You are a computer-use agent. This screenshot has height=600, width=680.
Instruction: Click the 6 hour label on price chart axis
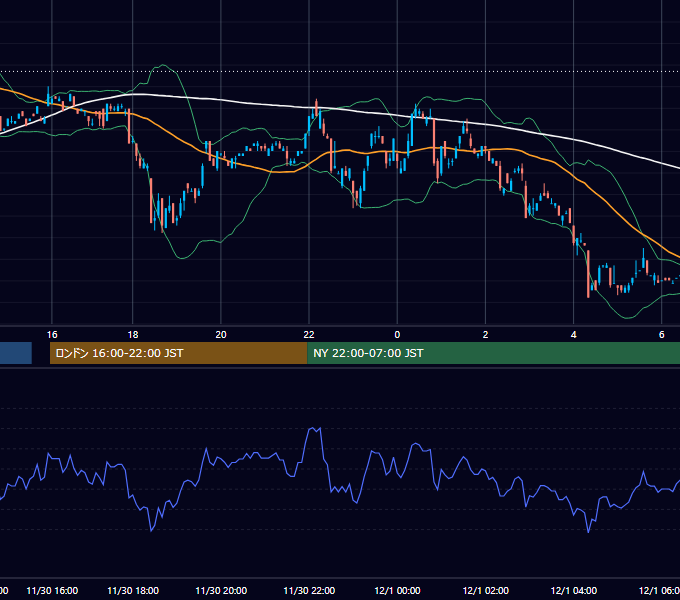point(661,334)
